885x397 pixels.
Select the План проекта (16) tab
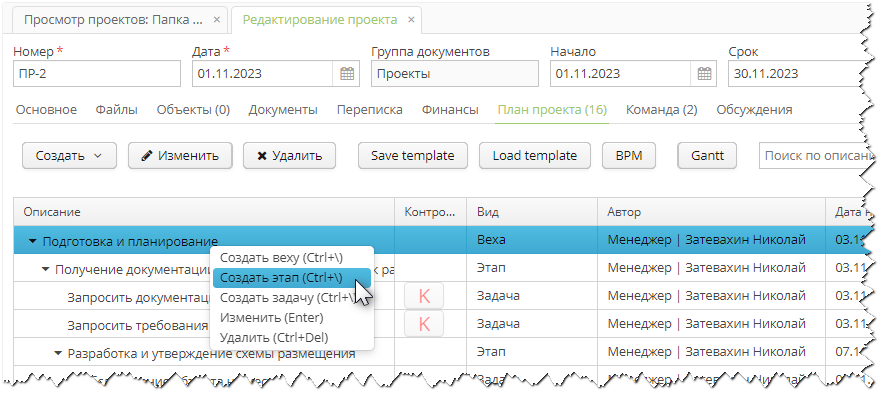pos(552,110)
